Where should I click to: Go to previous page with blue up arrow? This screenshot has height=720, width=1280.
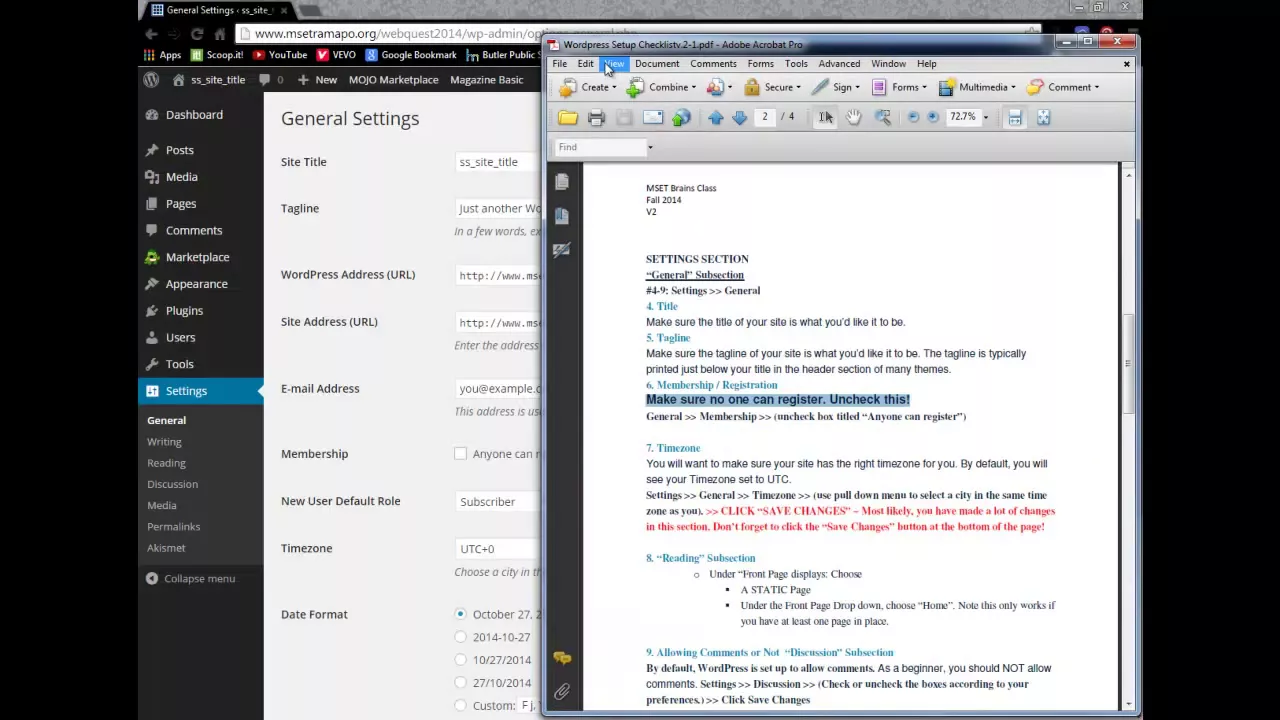click(x=716, y=118)
